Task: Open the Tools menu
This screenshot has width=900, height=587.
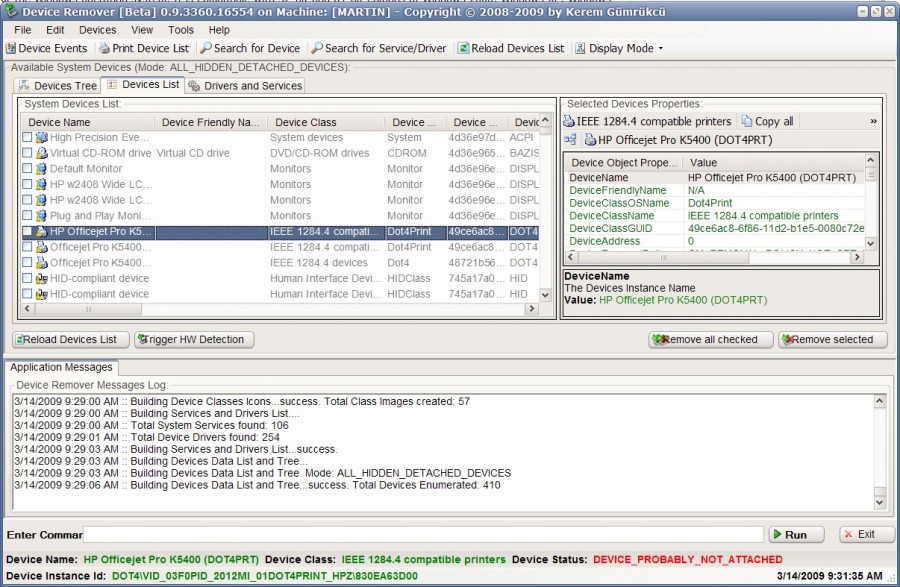Action: (180, 30)
